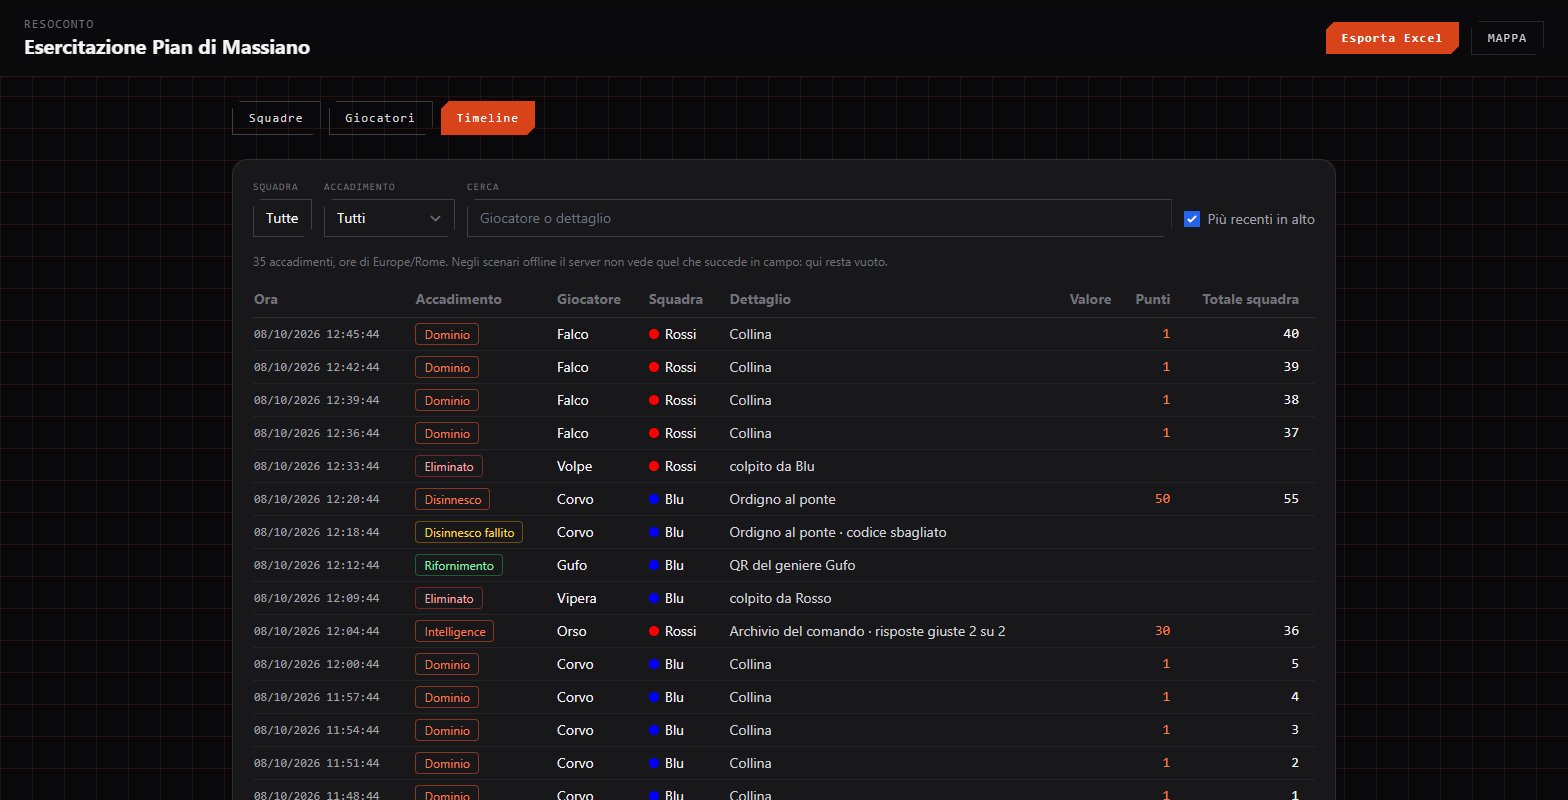This screenshot has height=800, width=1568.
Task: Click the team total 55 value
Action: (1291, 499)
